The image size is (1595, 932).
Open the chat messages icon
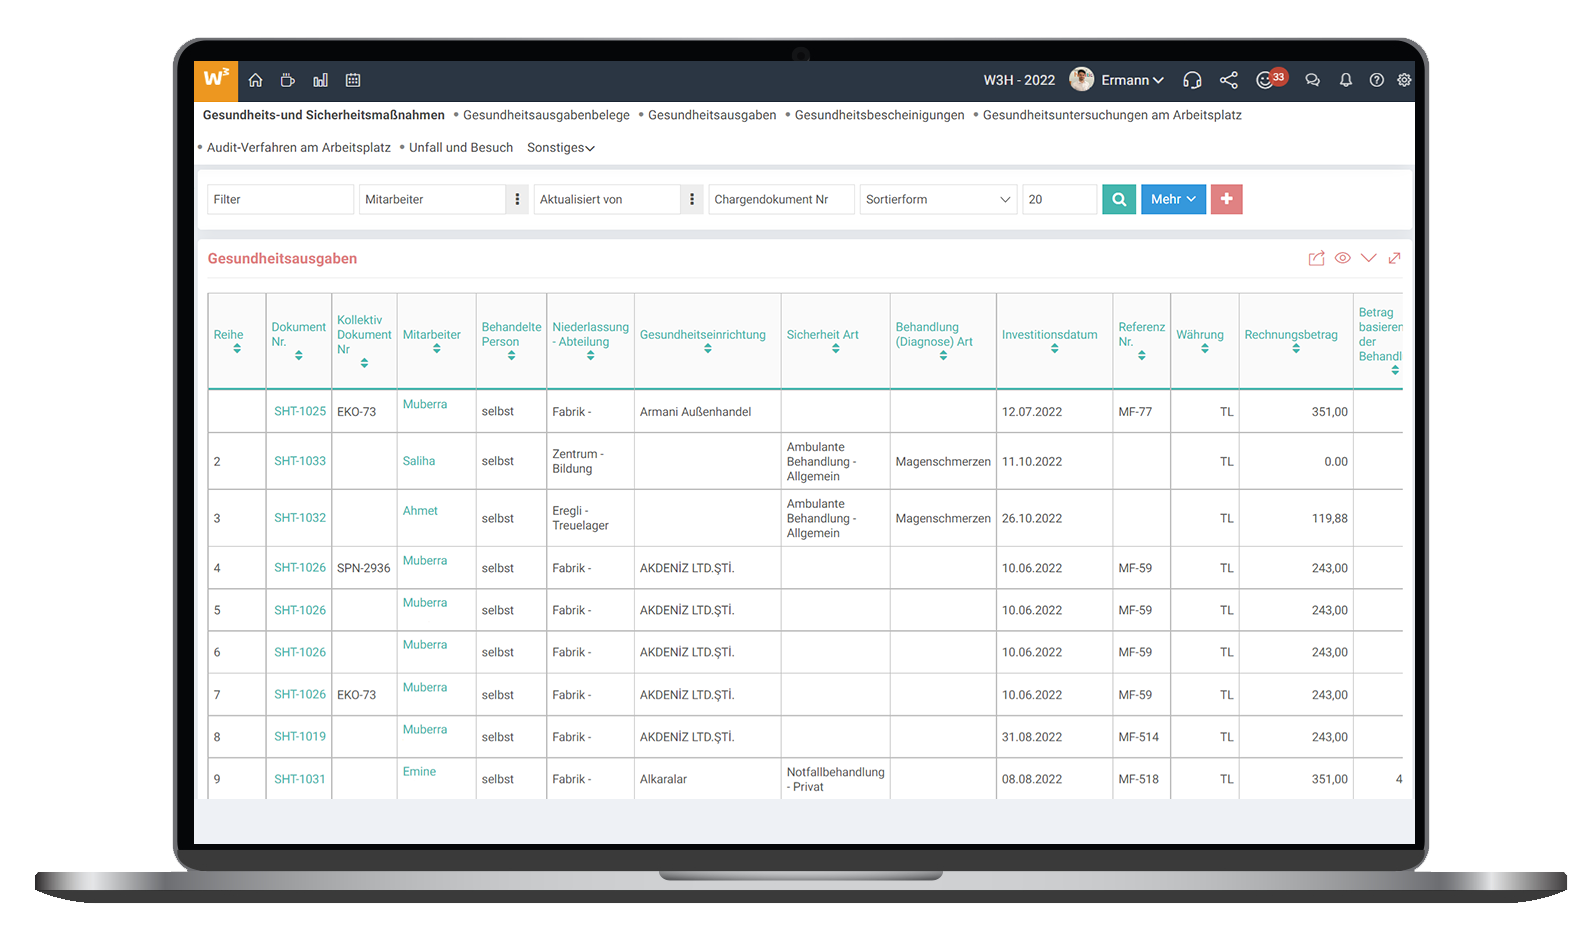click(1313, 80)
